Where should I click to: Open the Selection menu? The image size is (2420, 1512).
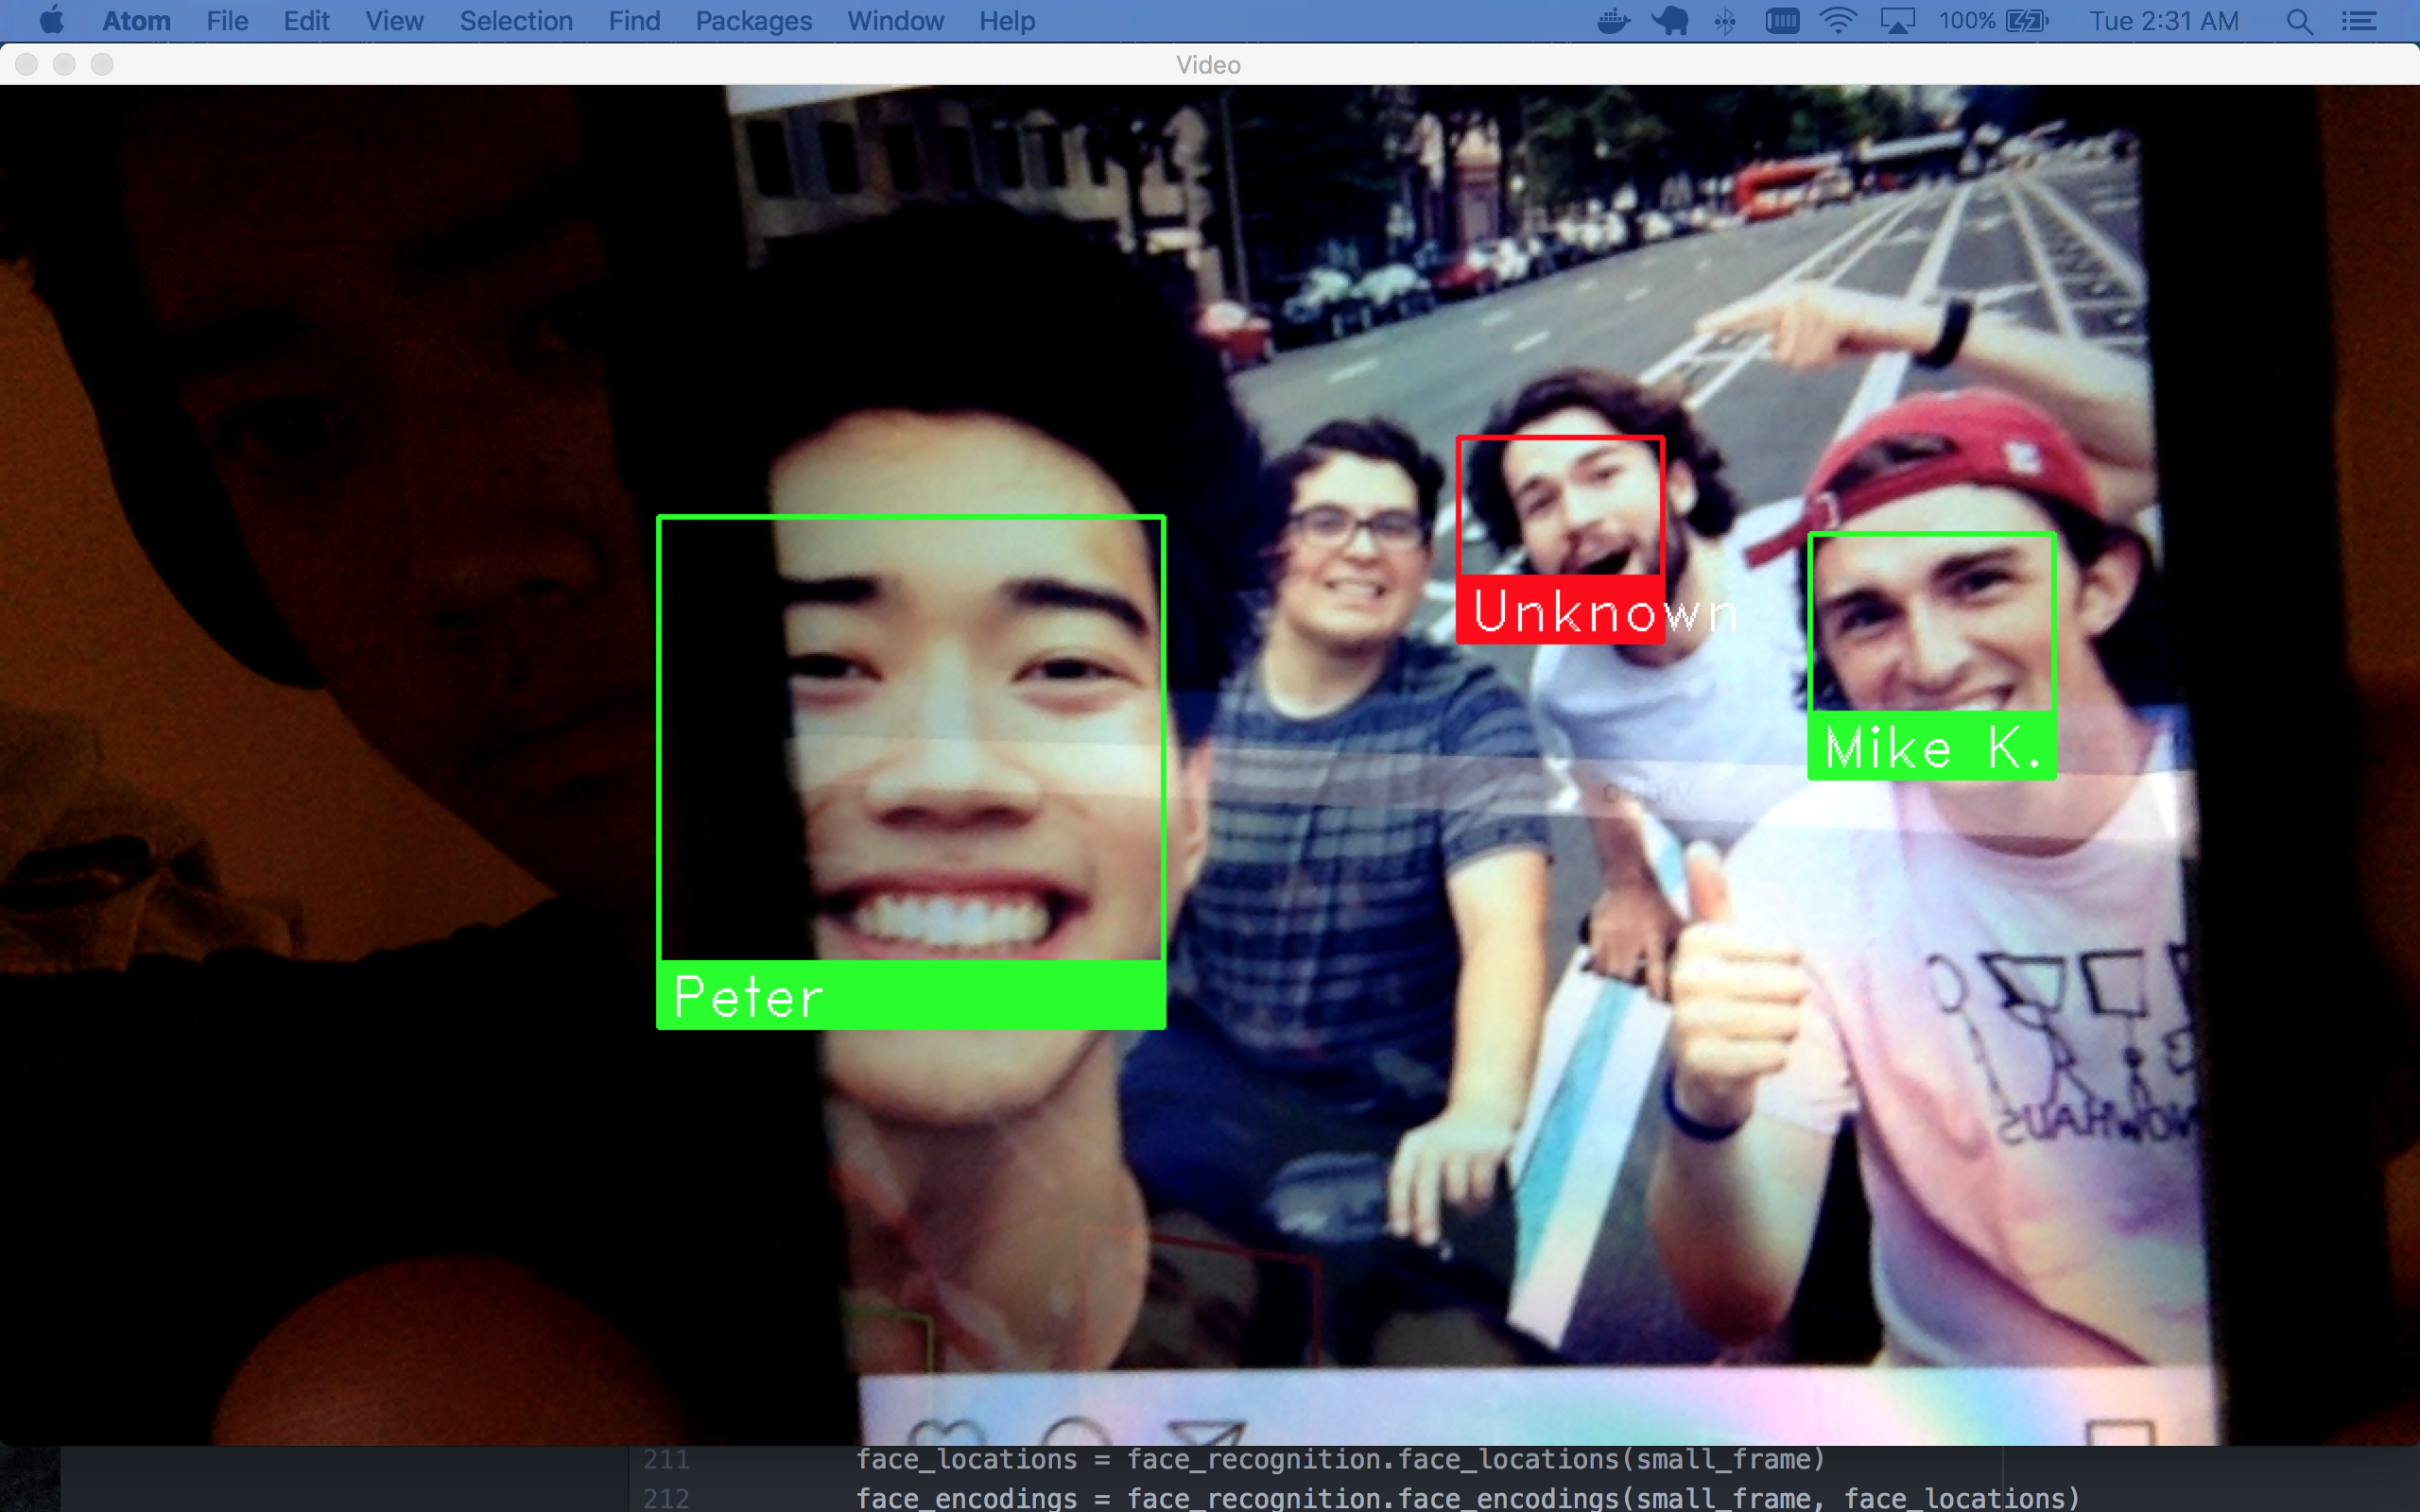tap(516, 21)
